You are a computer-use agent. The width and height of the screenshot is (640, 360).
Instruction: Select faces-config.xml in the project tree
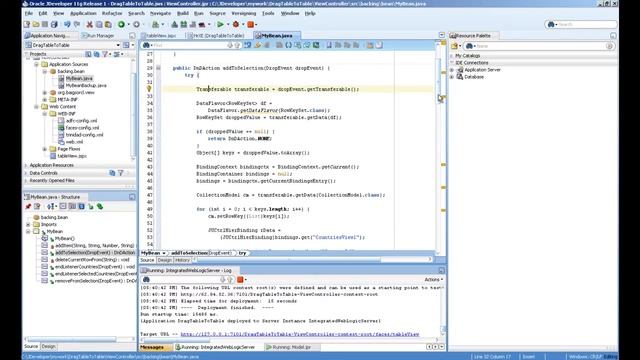82,128
